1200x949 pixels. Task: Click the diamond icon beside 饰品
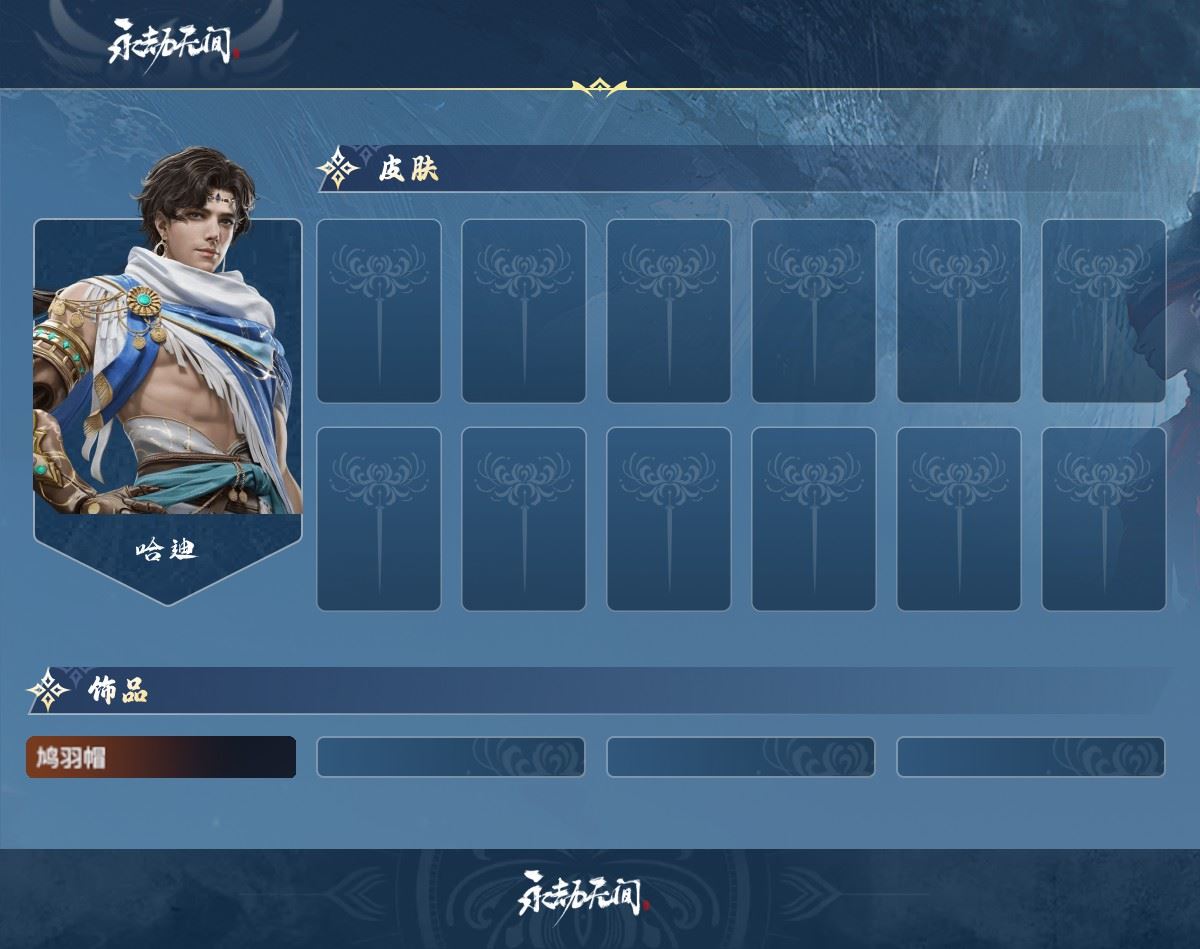tap(48, 690)
